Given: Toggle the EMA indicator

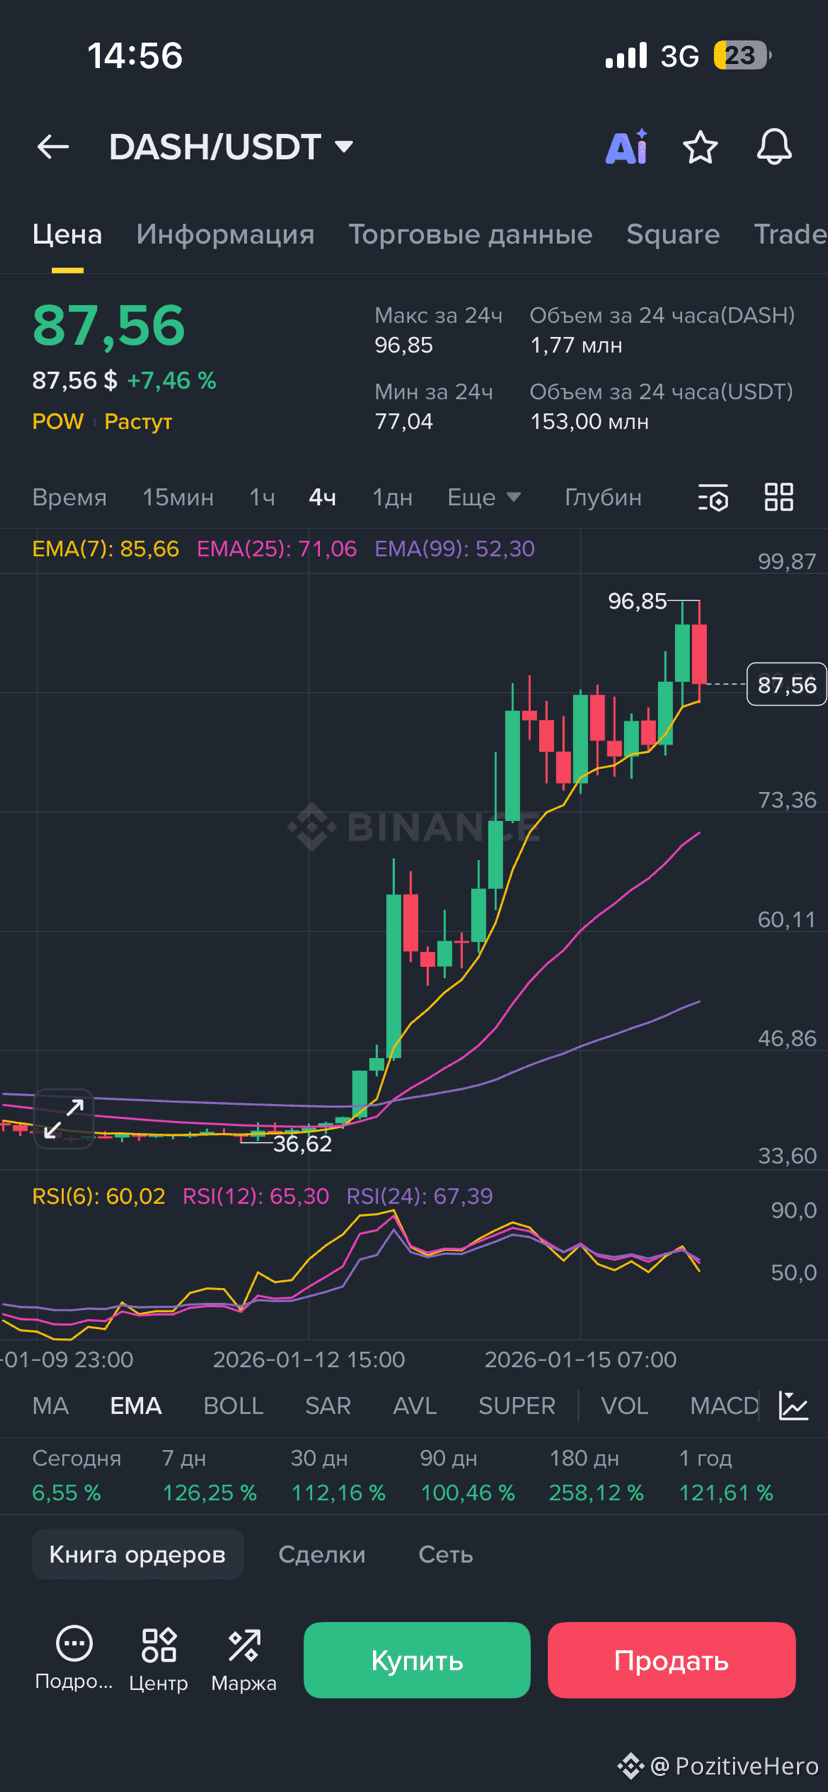Looking at the screenshot, I should click(x=136, y=1405).
